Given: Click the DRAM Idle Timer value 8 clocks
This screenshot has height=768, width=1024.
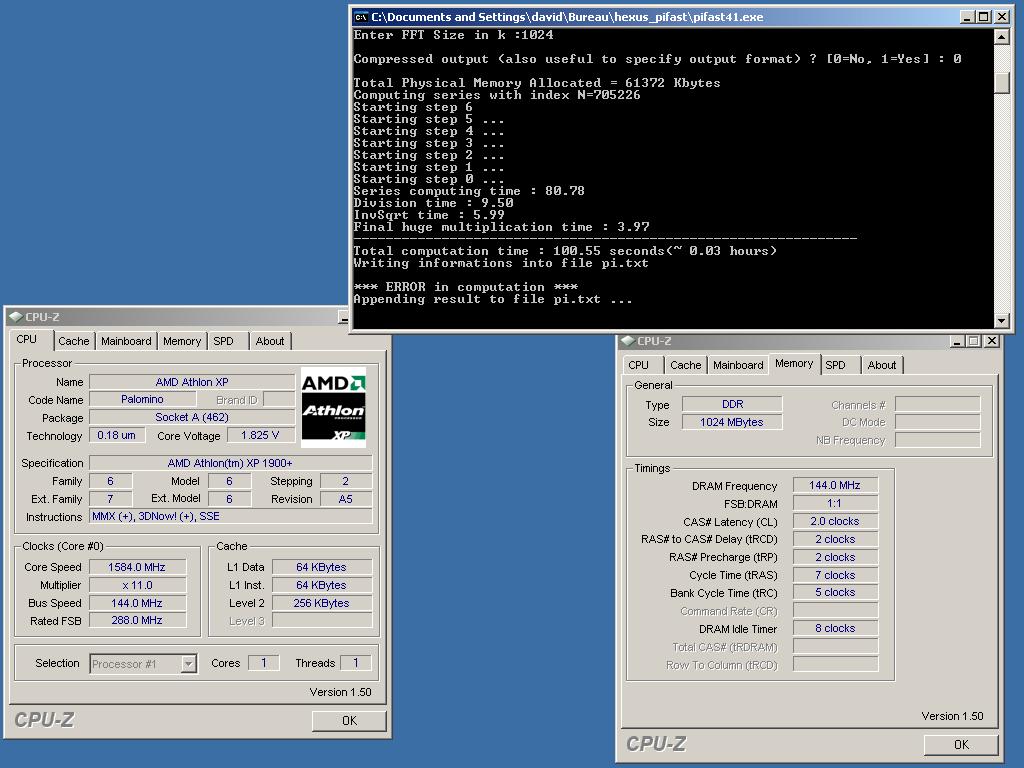Looking at the screenshot, I should point(835,628).
